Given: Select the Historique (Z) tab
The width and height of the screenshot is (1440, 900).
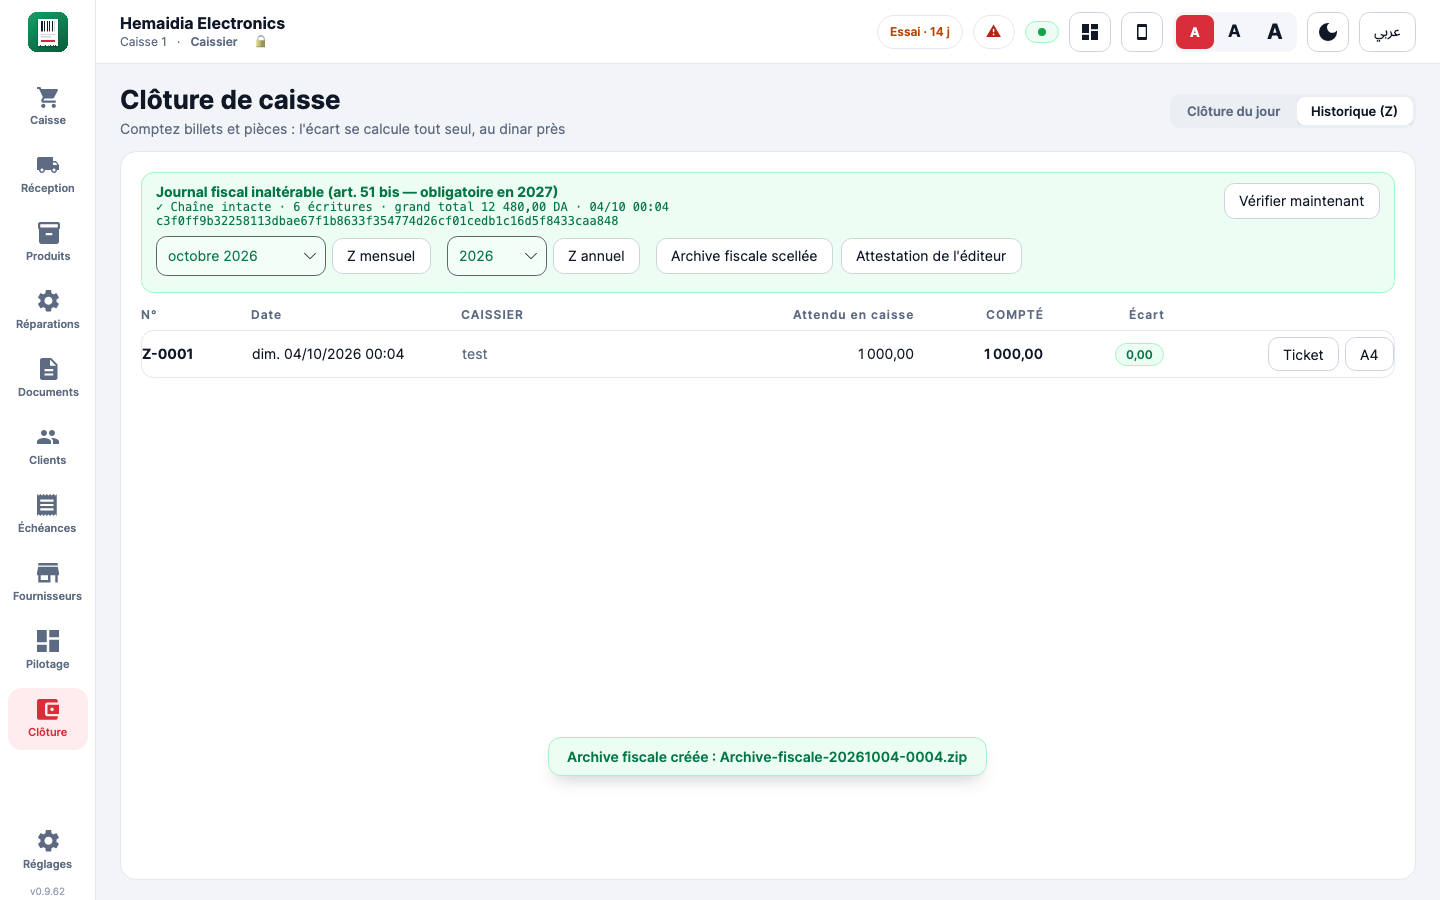Looking at the screenshot, I should click(1354, 111).
